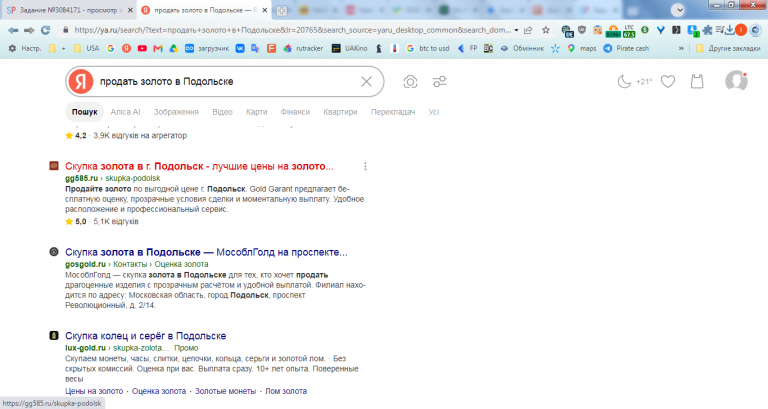Viewport: 768px width, 409px height.
Task: Open the Другие закладки folder
Action: [728, 48]
